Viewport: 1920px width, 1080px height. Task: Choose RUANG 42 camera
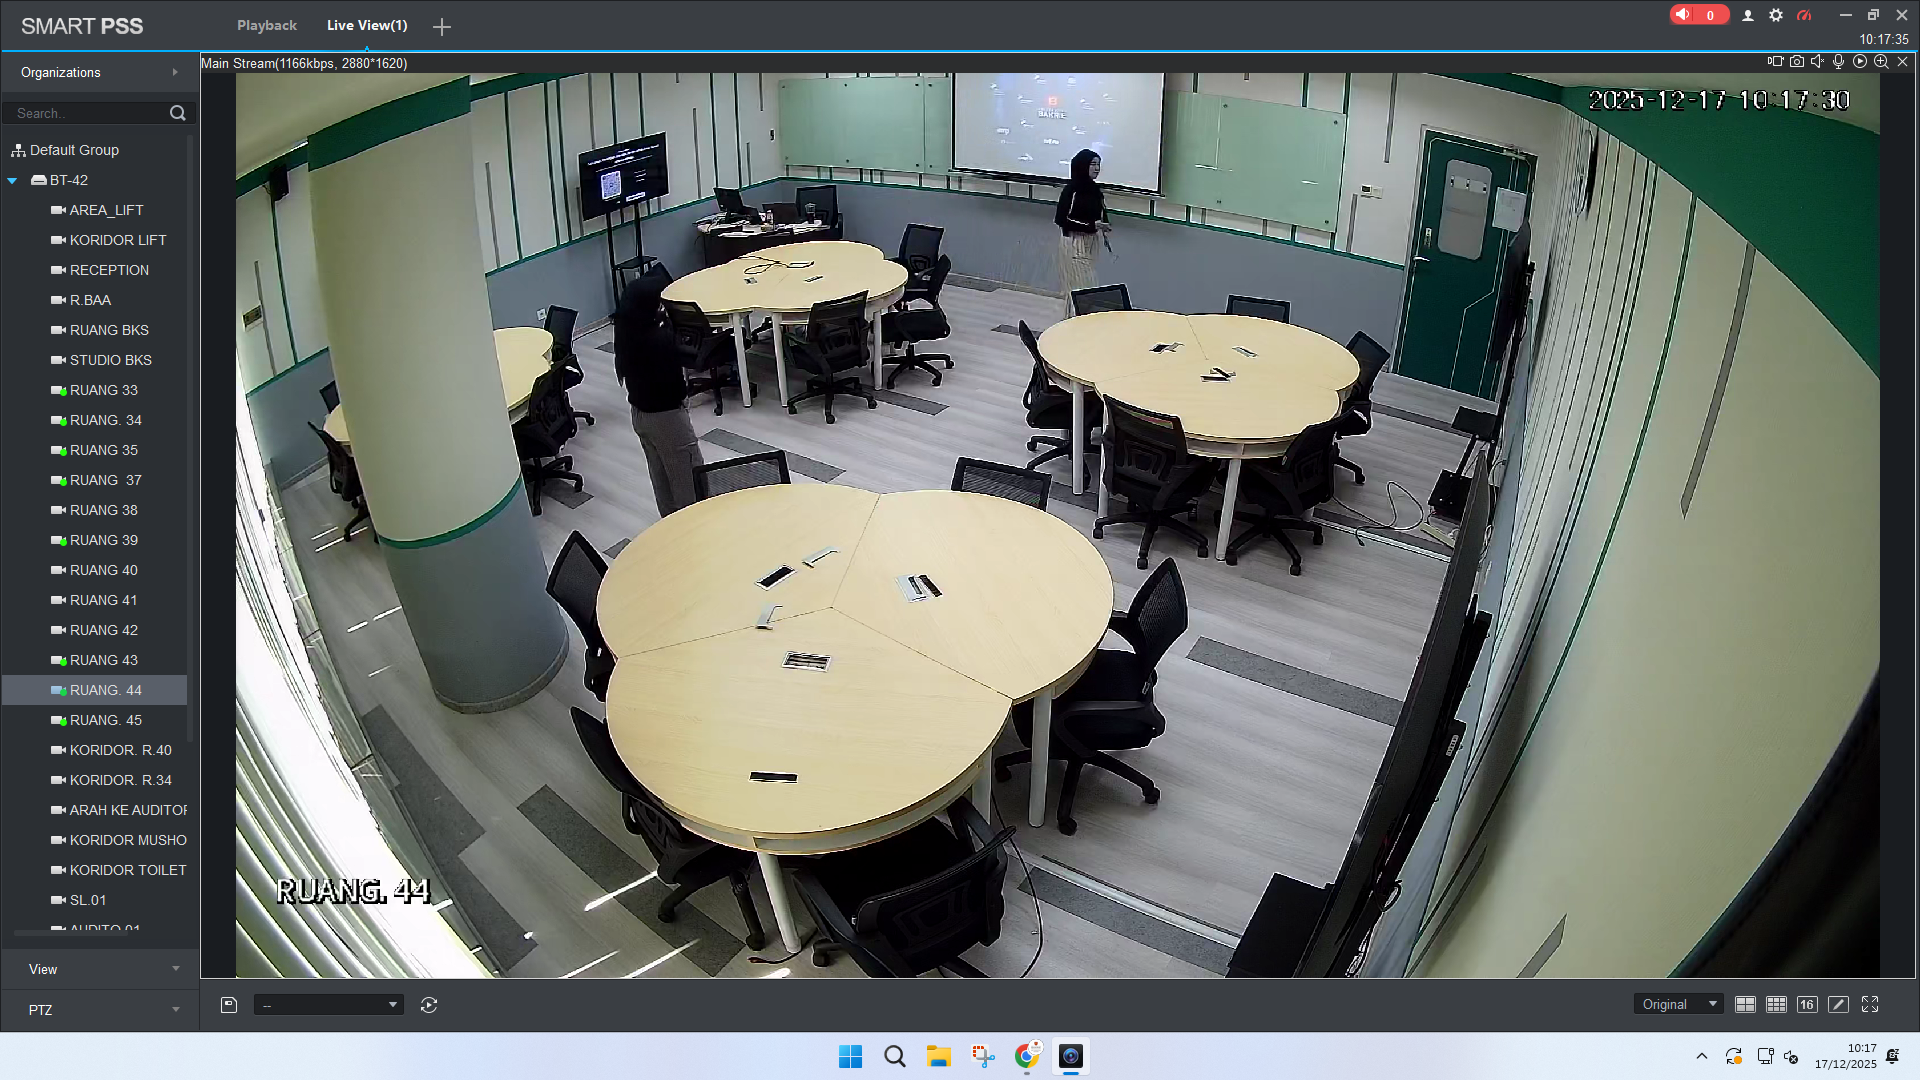[104, 630]
